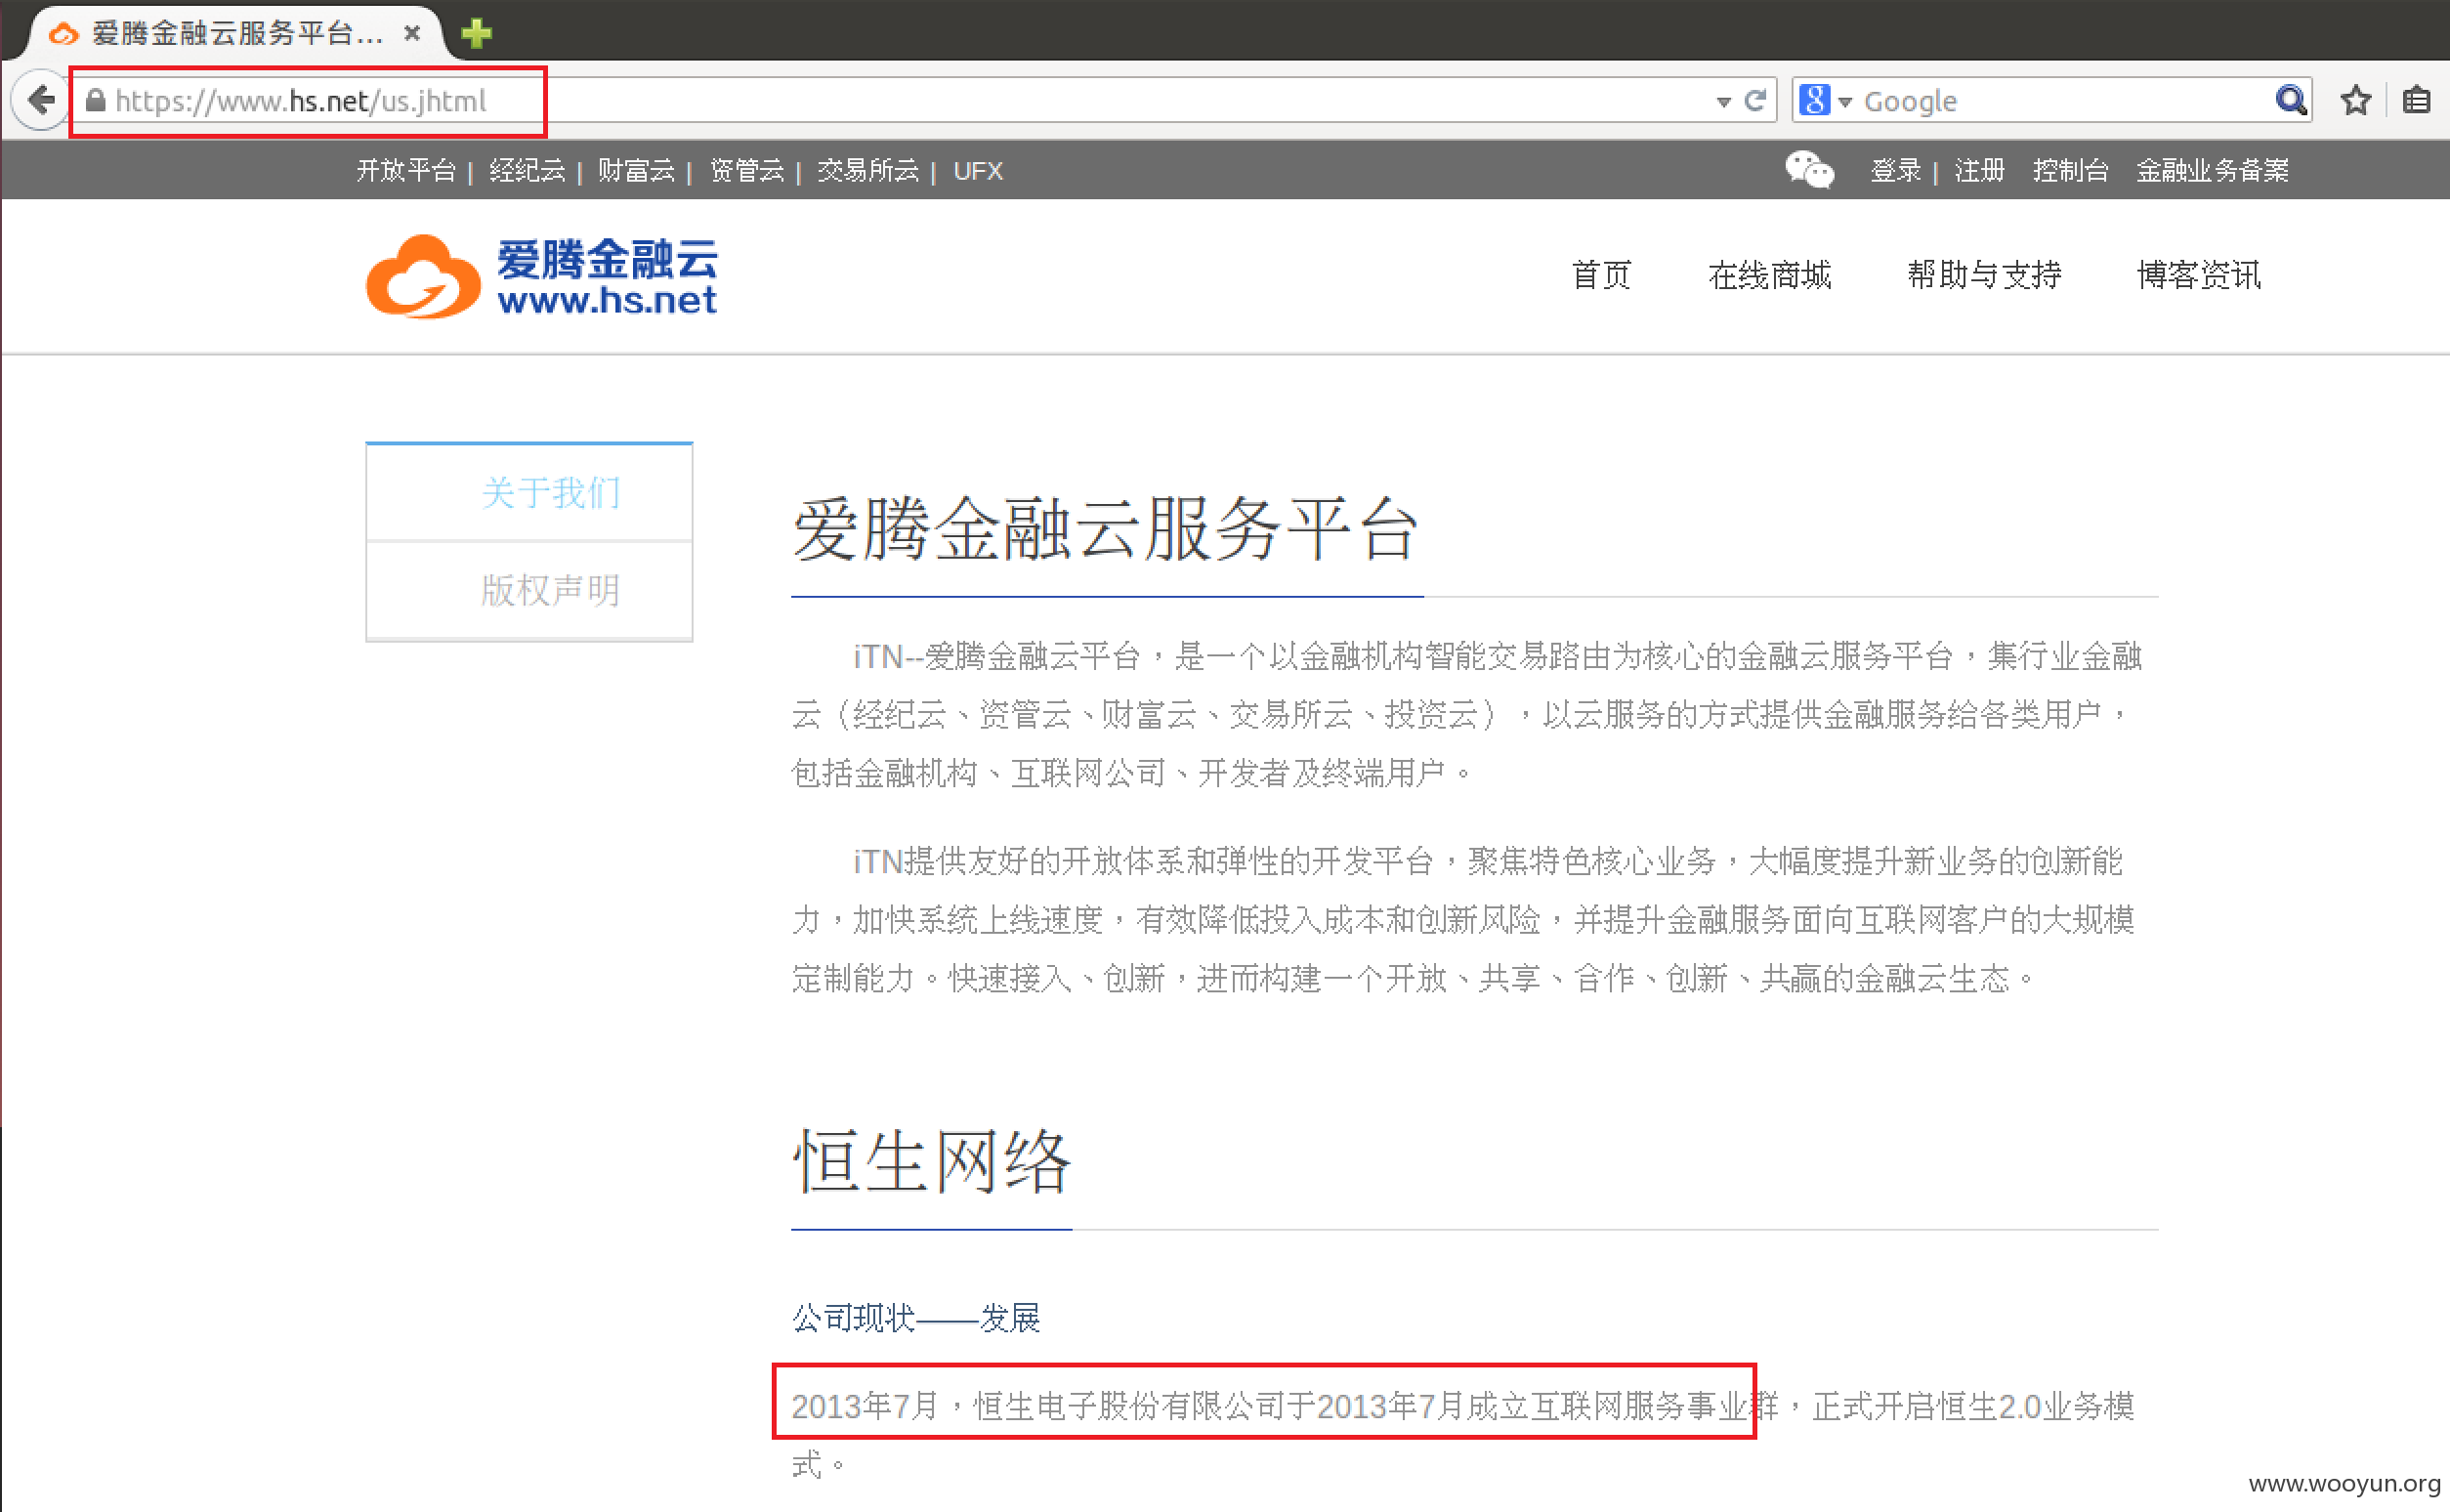Open the 金融业务备案 link
The height and width of the screenshot is (1512, 2450).
point(2212,171)
